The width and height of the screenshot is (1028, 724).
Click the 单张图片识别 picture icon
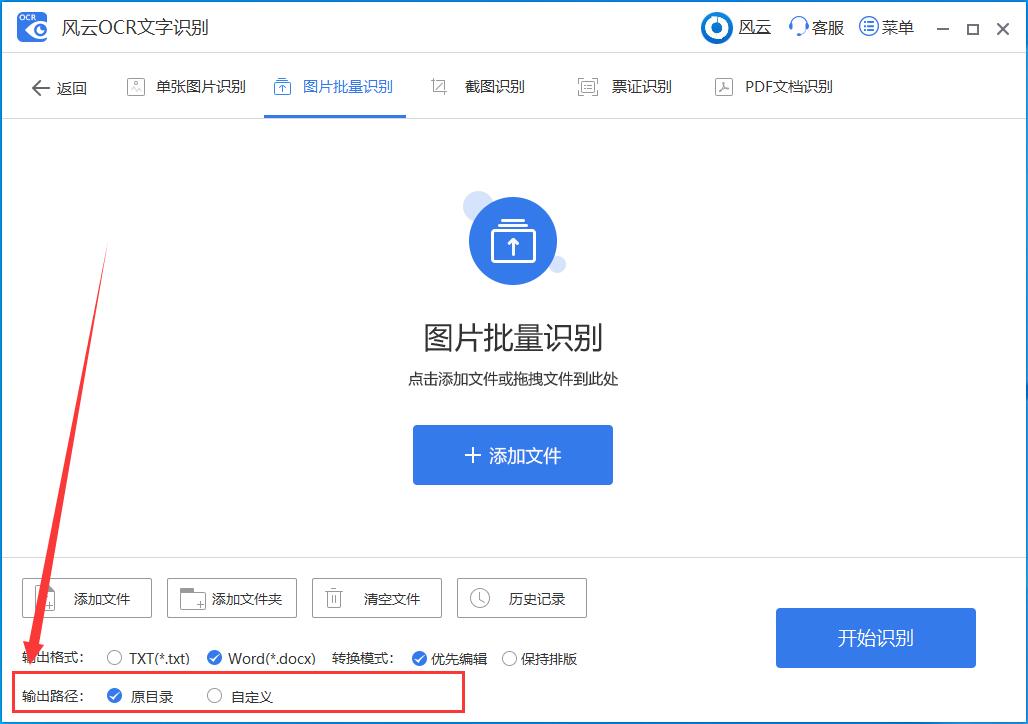click(x=136, y=87)
